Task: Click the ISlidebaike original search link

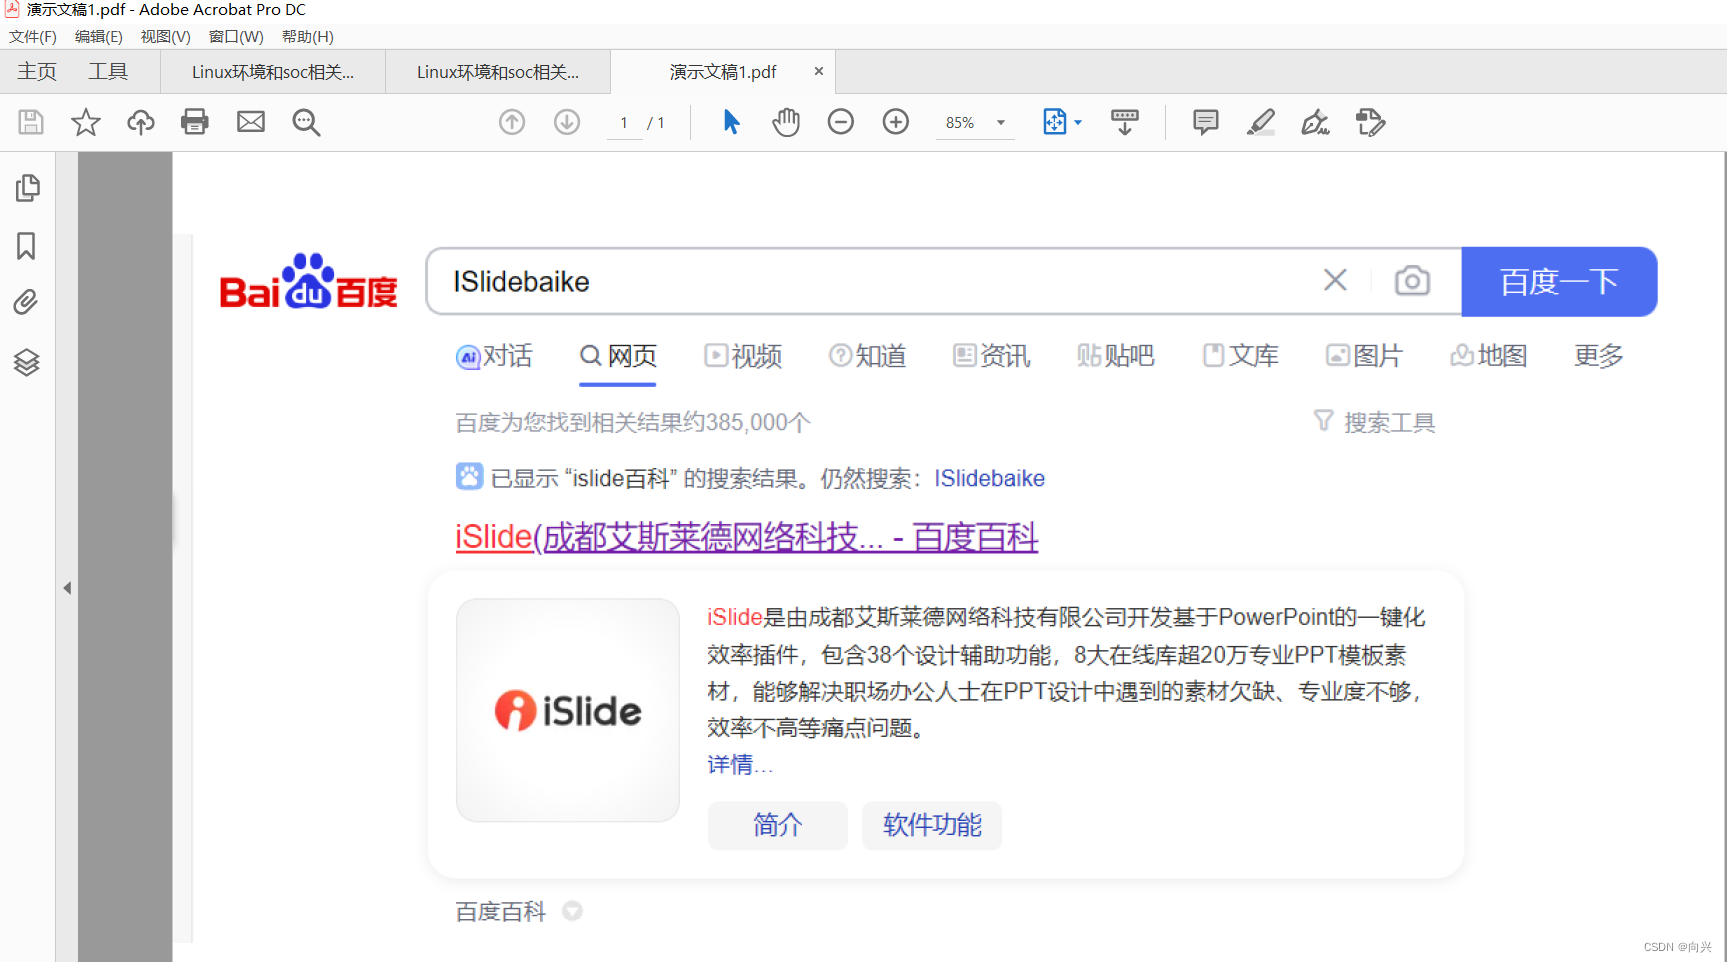Action: [x=990, y=479]
